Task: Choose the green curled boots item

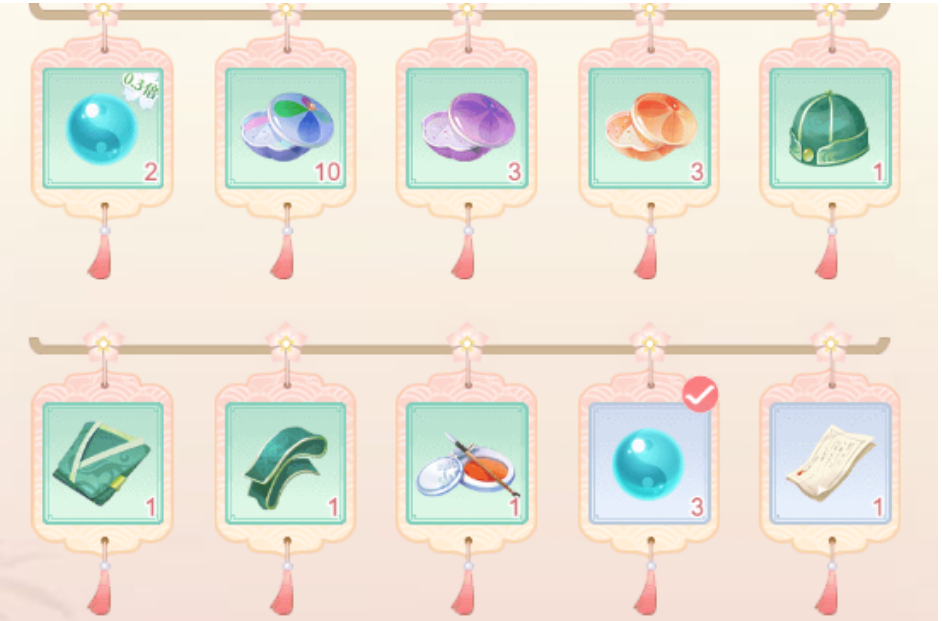Action: [286, 463]
